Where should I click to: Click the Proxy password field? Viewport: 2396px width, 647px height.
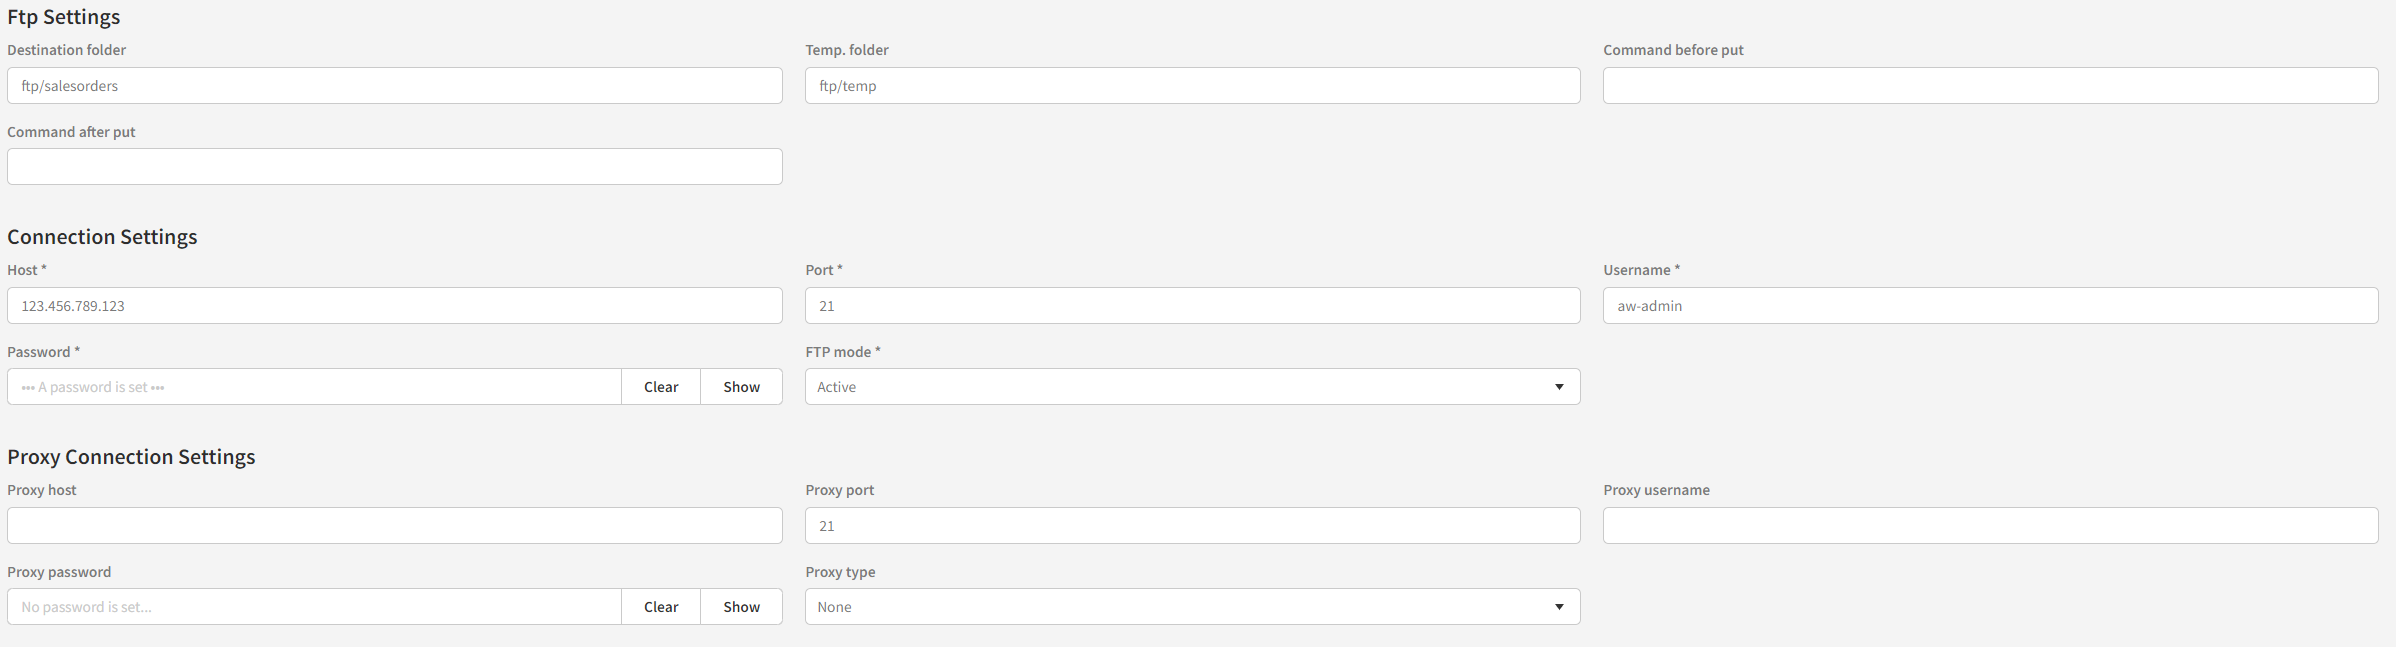pyautogui.click(x=314, y=607)
